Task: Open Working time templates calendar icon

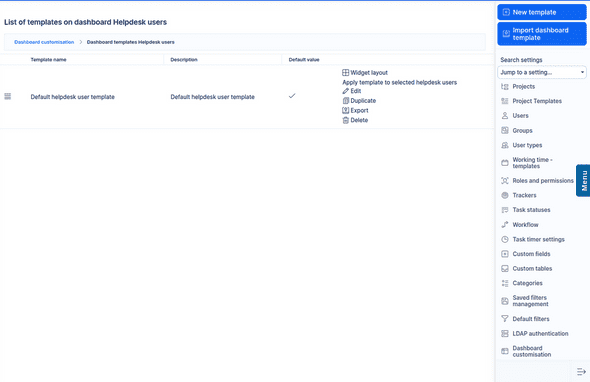Action: [505, 163]
